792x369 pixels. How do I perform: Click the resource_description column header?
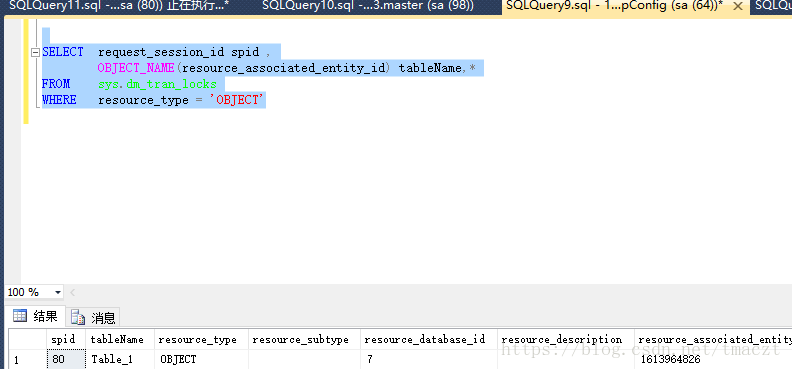click(x=566, y=339)
